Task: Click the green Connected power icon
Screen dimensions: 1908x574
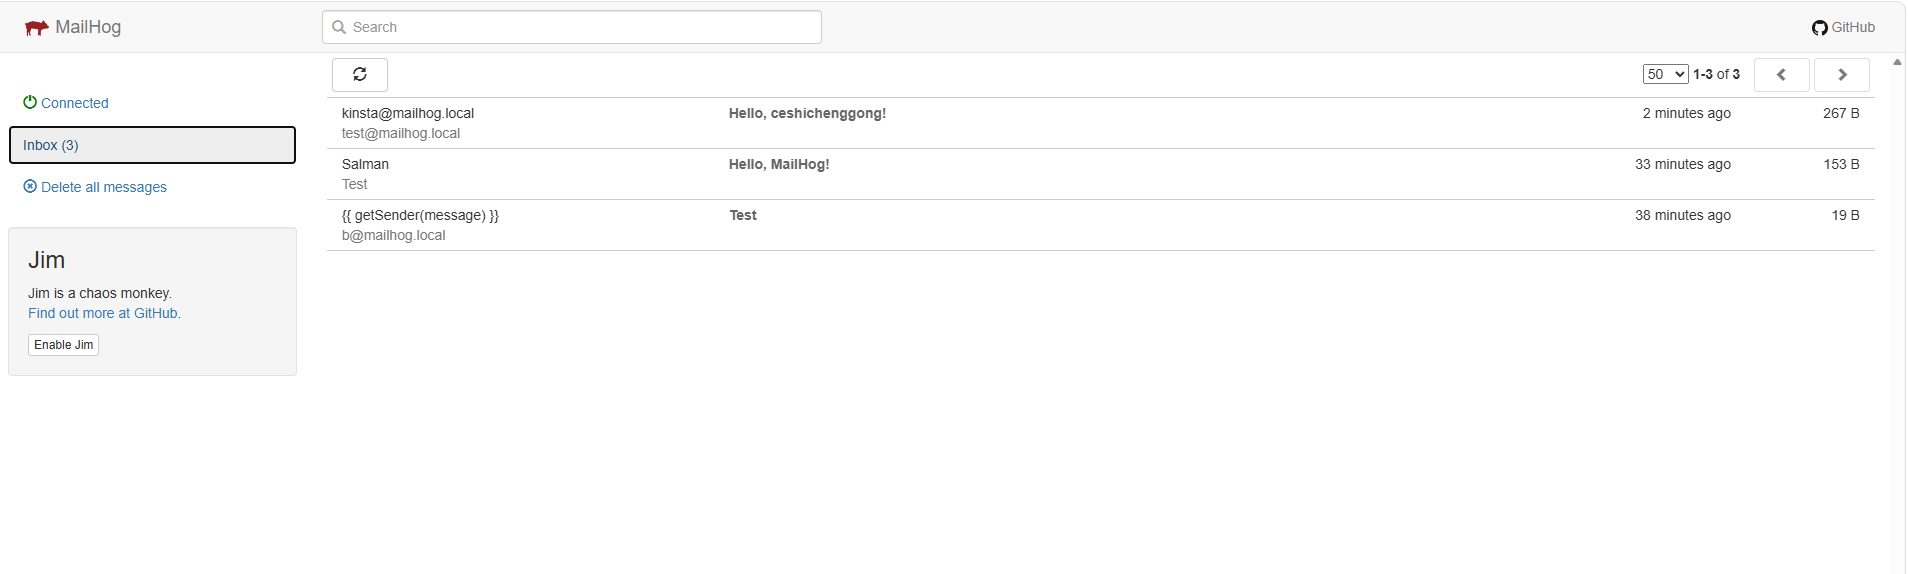Action: tap(30, 102)
